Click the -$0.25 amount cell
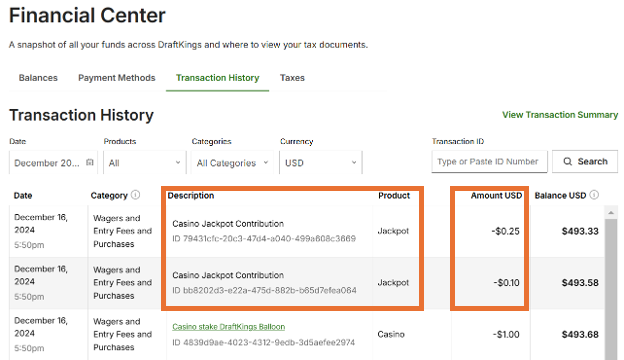Image resolution: width=624 pixels, height=360 pixels. pyautogui.click(x=505, y=232)
